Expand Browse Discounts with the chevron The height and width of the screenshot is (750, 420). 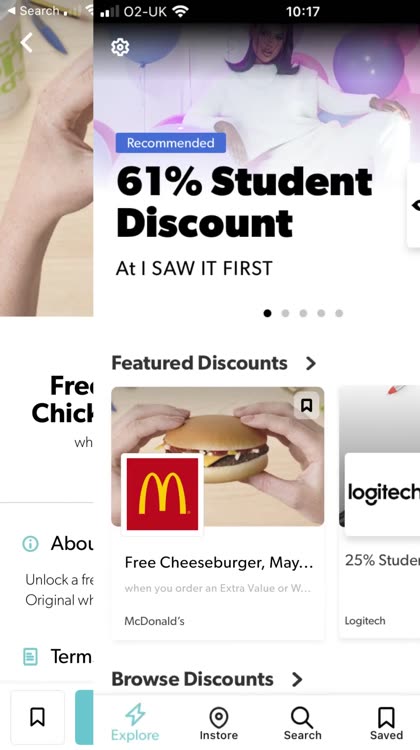click(x=297, y=679)
